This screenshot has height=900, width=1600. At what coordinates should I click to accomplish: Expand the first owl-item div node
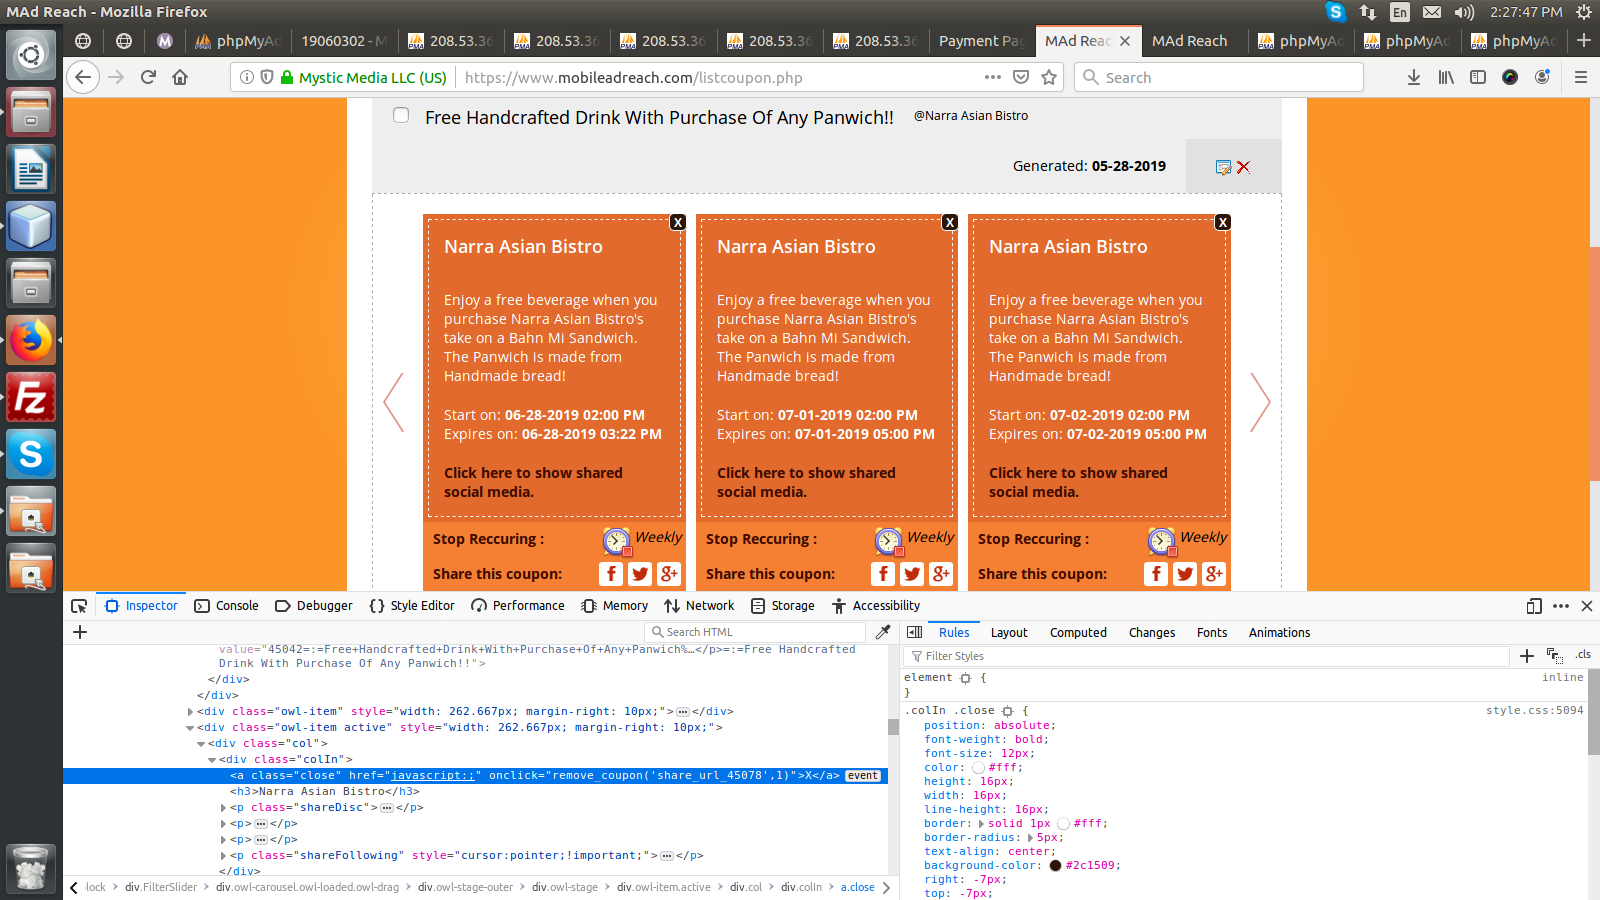[190, 712]
